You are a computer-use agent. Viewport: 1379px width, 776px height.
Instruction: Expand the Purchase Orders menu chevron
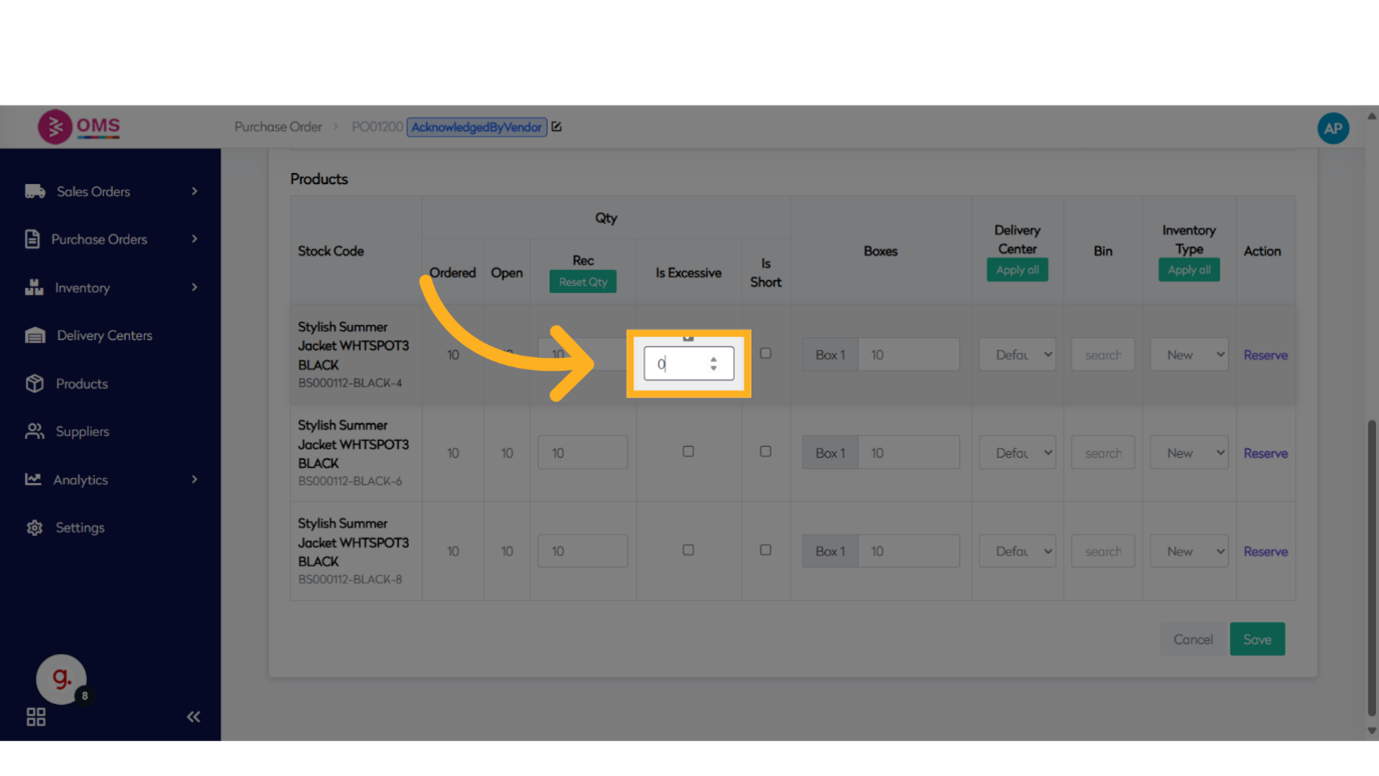click(194, 239)
